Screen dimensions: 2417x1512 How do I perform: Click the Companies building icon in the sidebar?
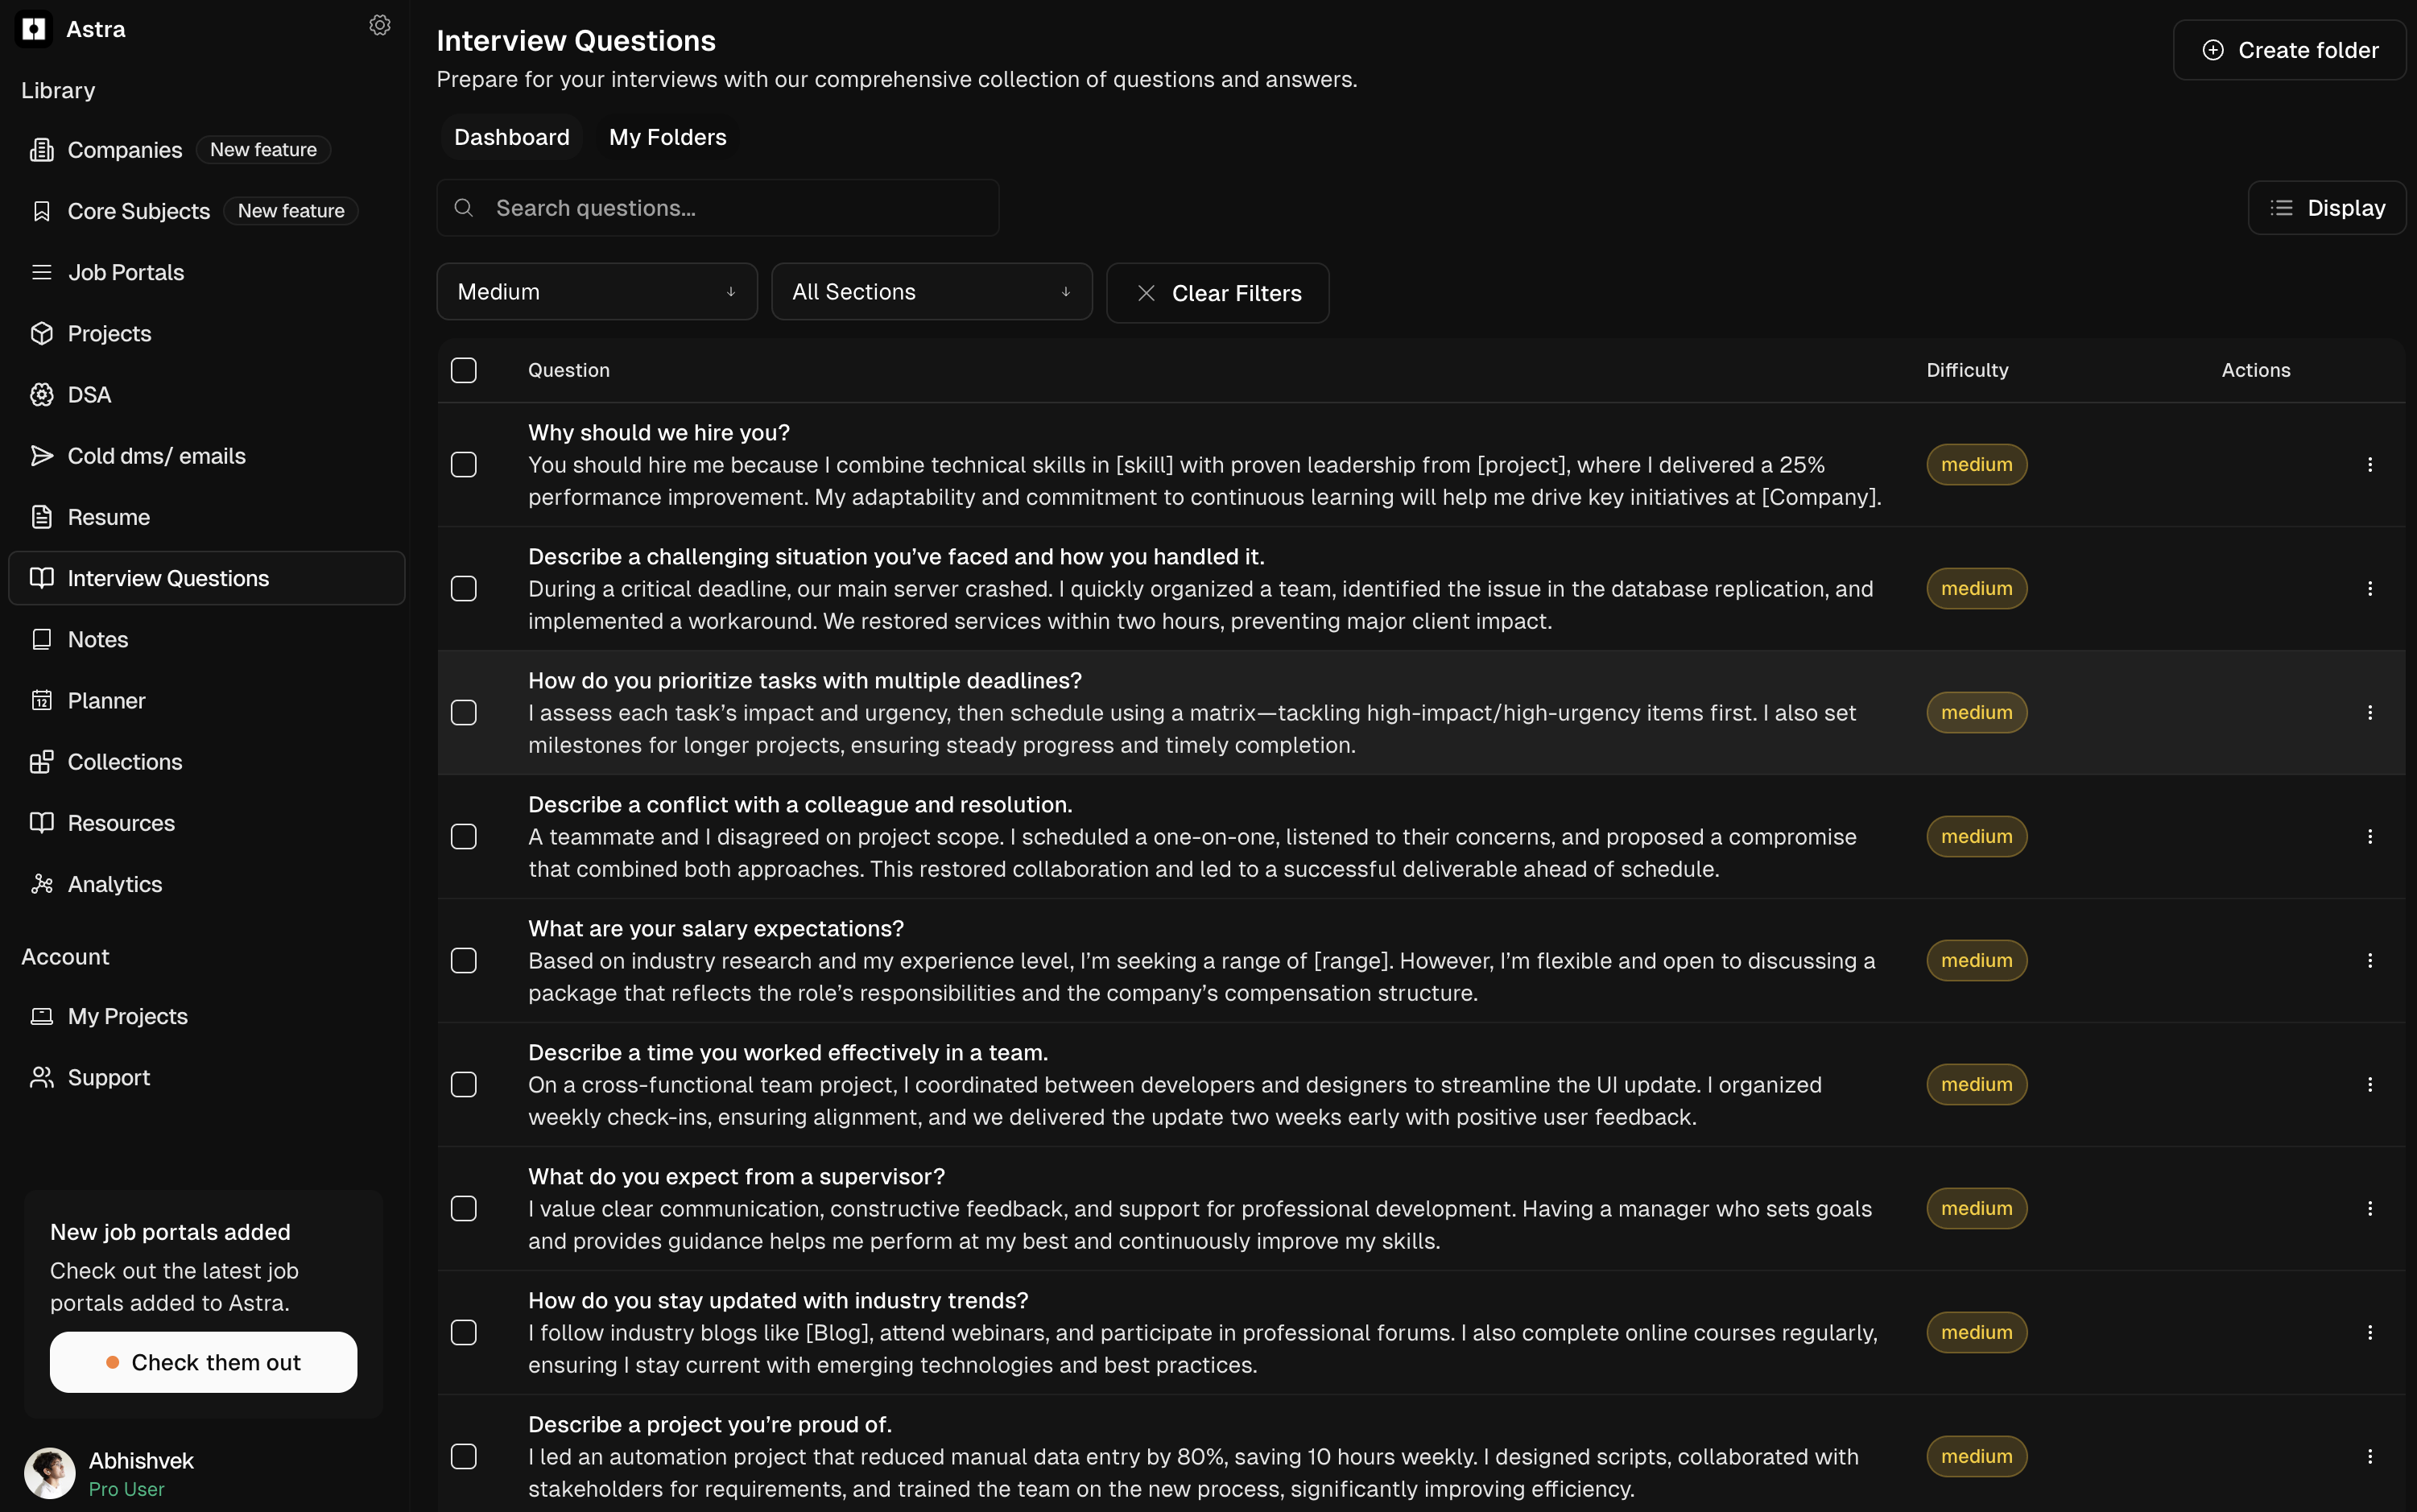point(41,150)
